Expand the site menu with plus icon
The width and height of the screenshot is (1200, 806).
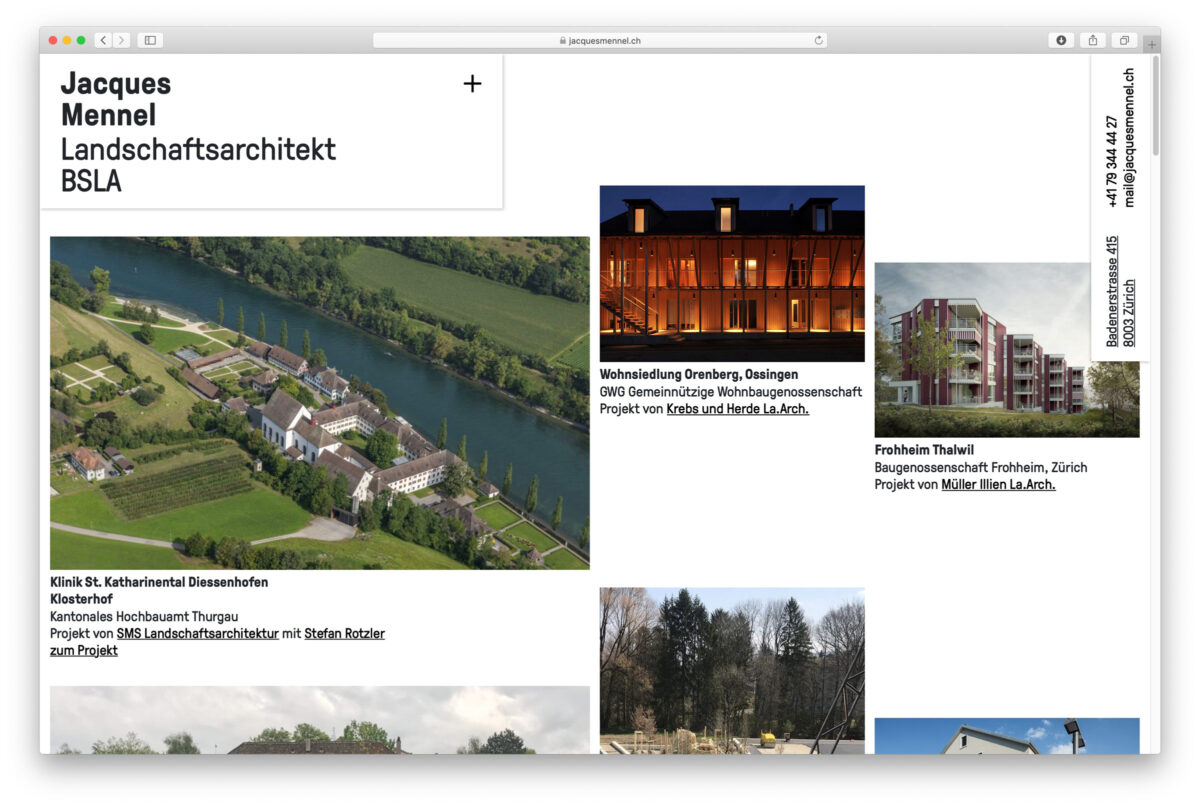pyautogui.click(x=472, y=84)
